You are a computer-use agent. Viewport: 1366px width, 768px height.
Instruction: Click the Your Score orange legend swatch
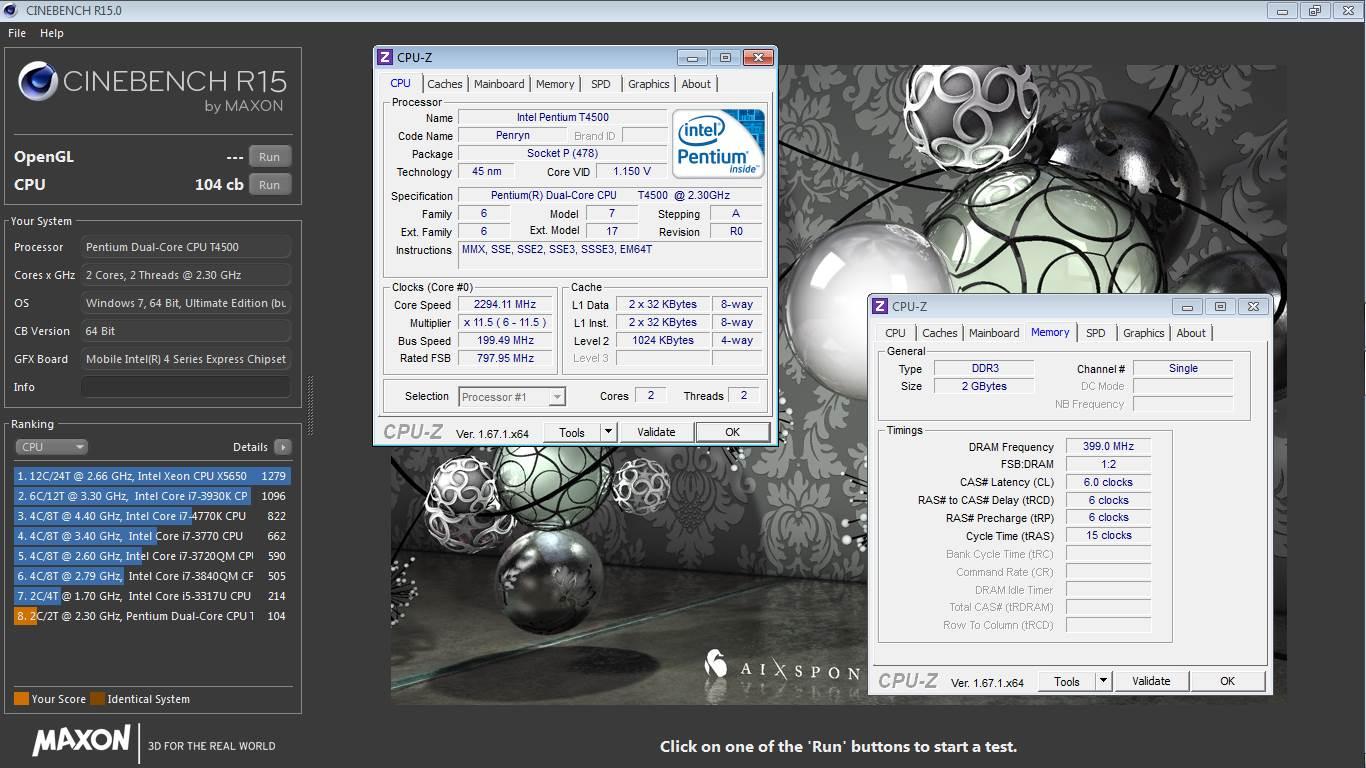21,699
